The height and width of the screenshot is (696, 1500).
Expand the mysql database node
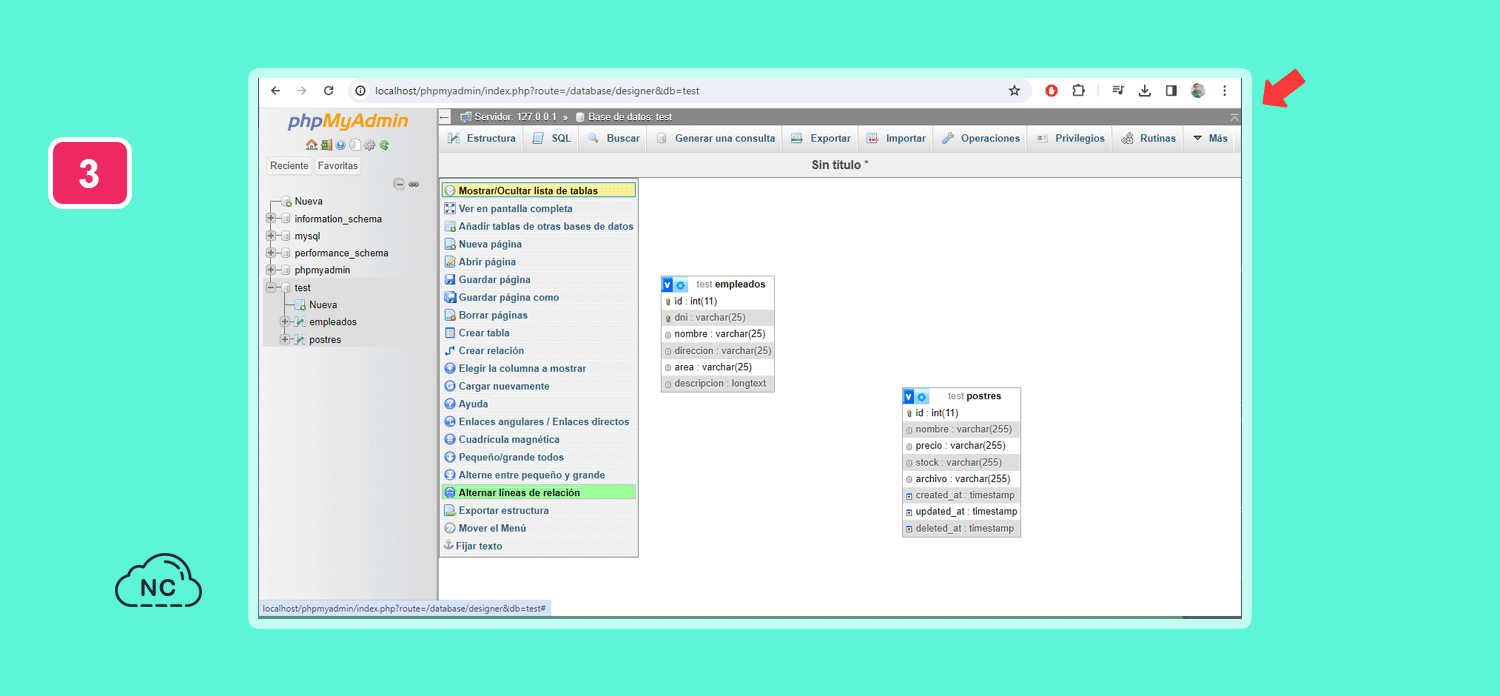coord(271,236)
